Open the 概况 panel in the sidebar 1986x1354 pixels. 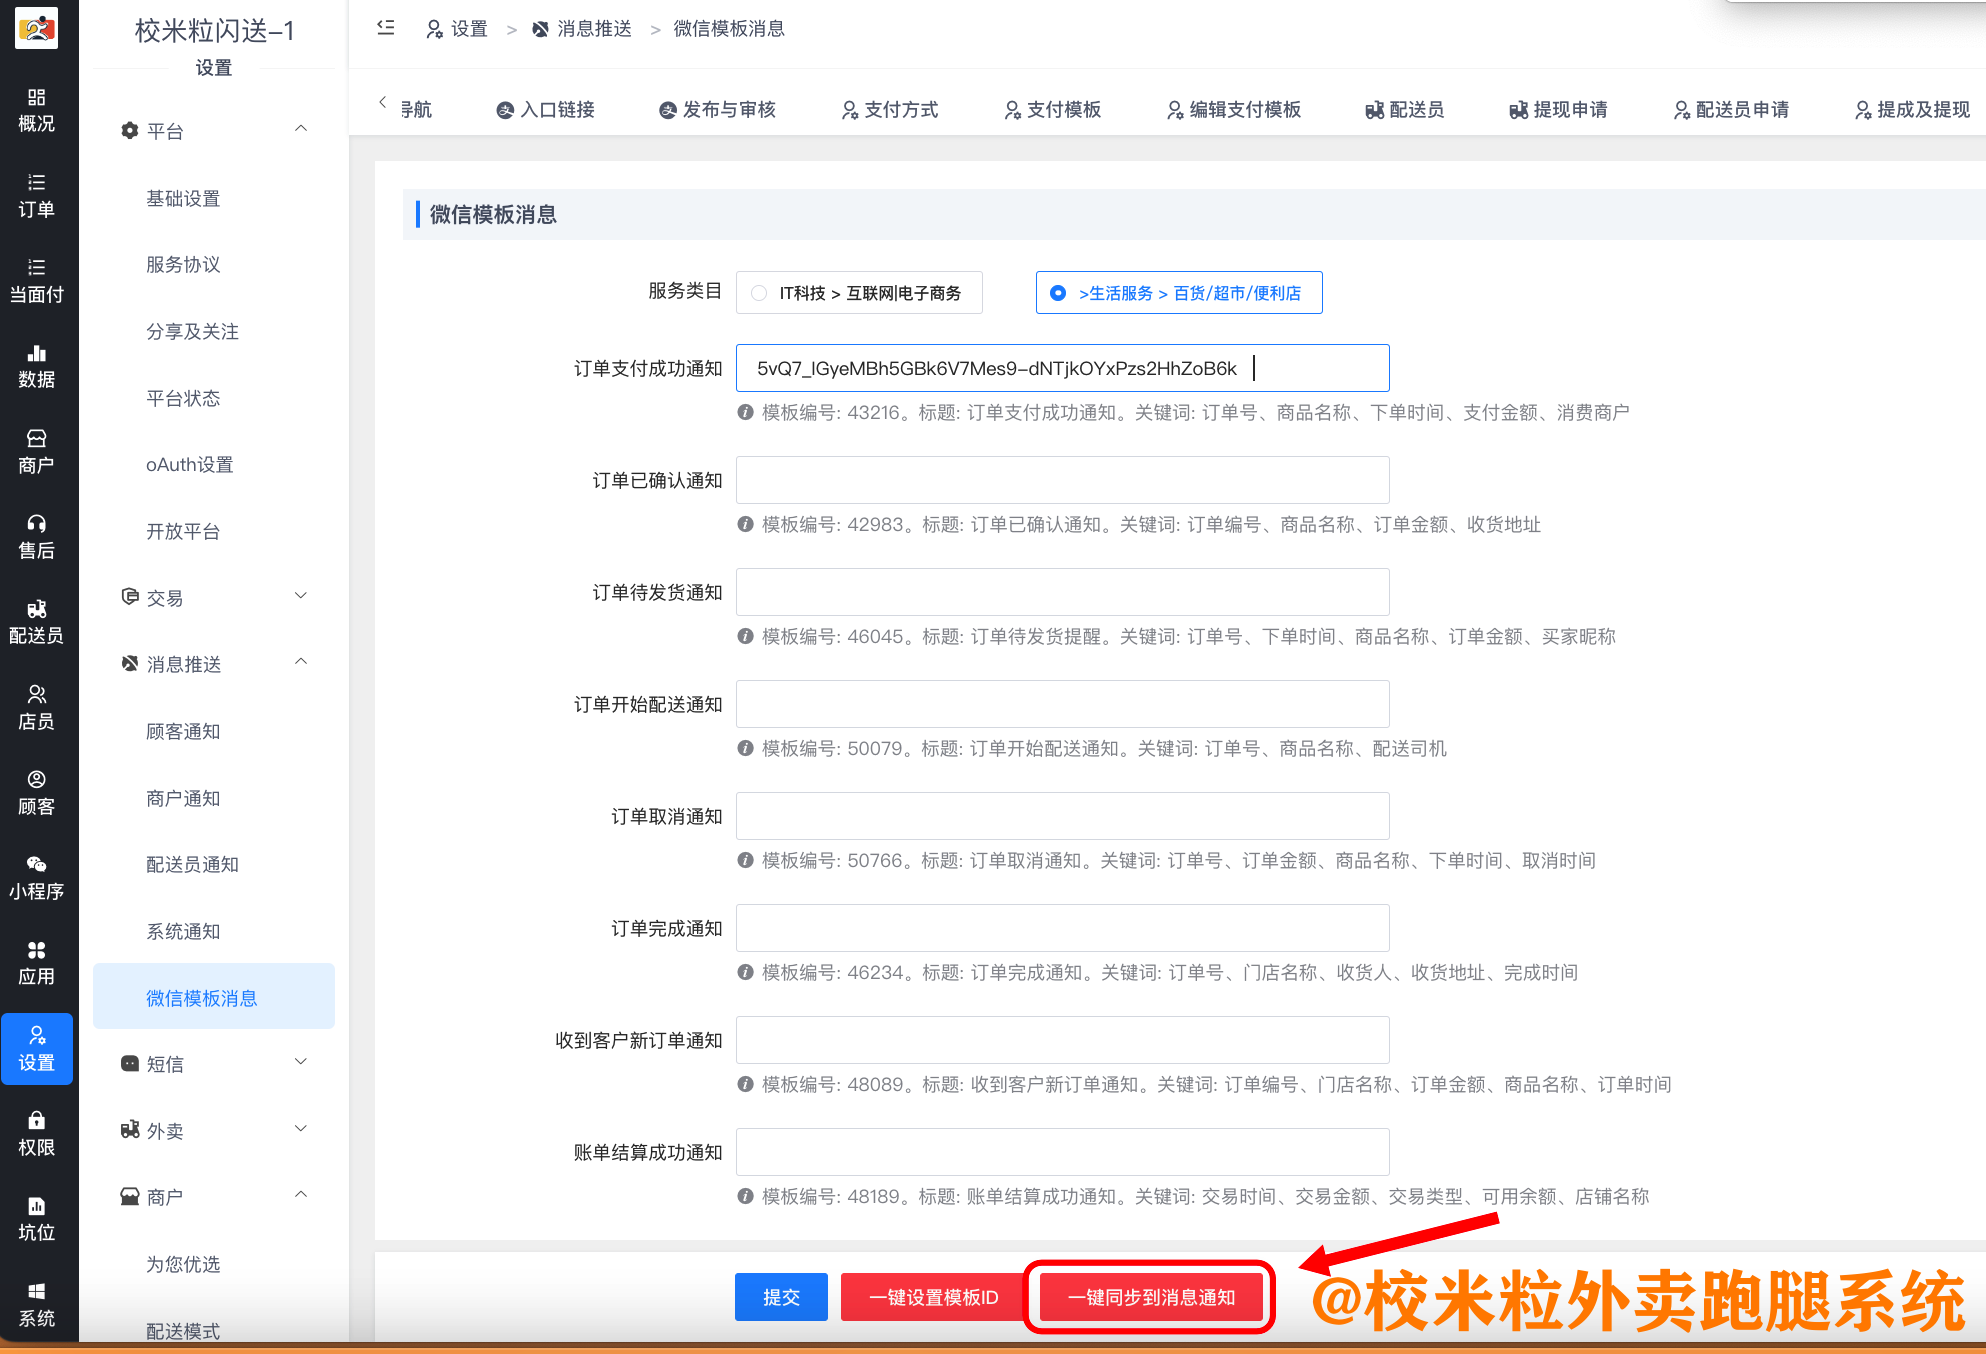38,108
